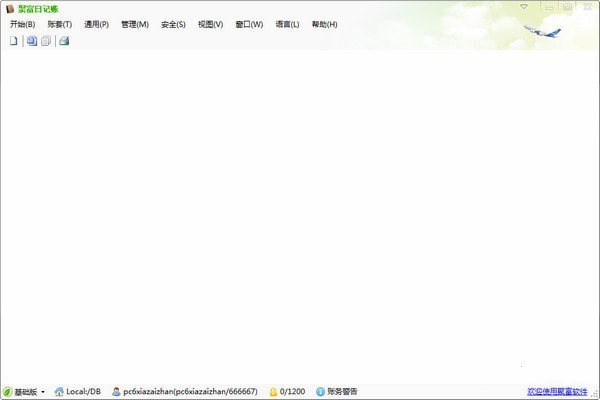600x400 pixels.
Task: Click the printer toolbar icon
Action: click(64, 41)
